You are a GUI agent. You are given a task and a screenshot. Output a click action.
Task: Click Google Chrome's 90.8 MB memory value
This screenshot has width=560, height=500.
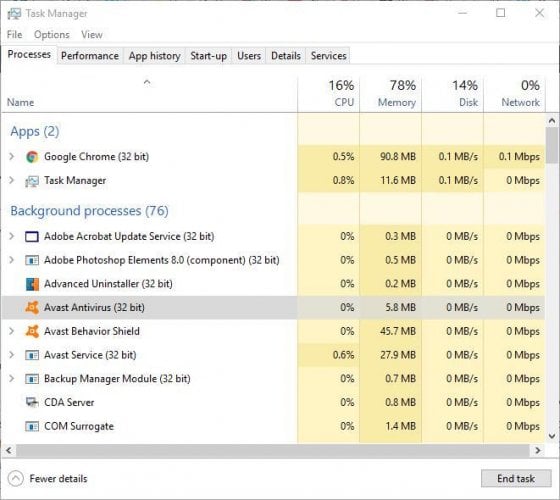(x=398, y=157)
